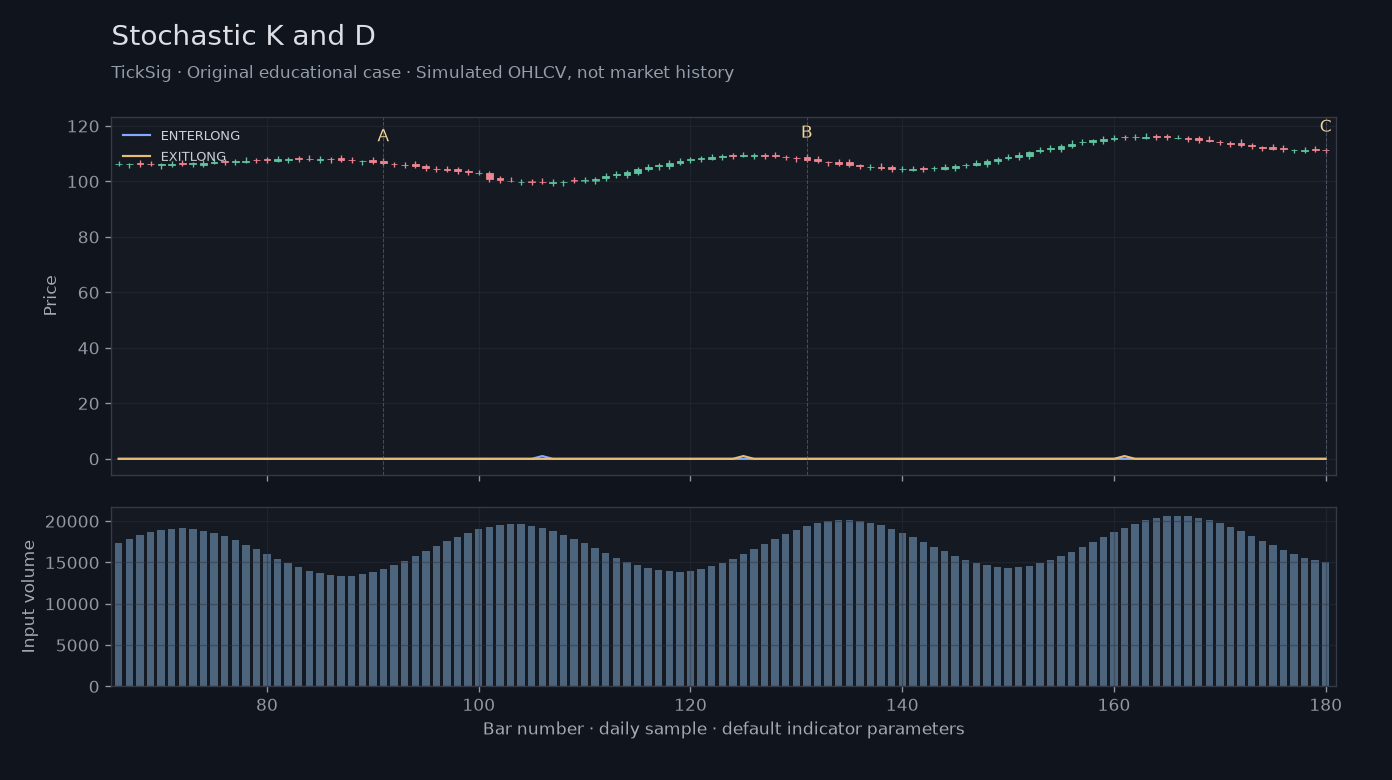1392x780 pixels.
Task: Select the EXITLONG legend entry
Action: (x=174, y=157)
